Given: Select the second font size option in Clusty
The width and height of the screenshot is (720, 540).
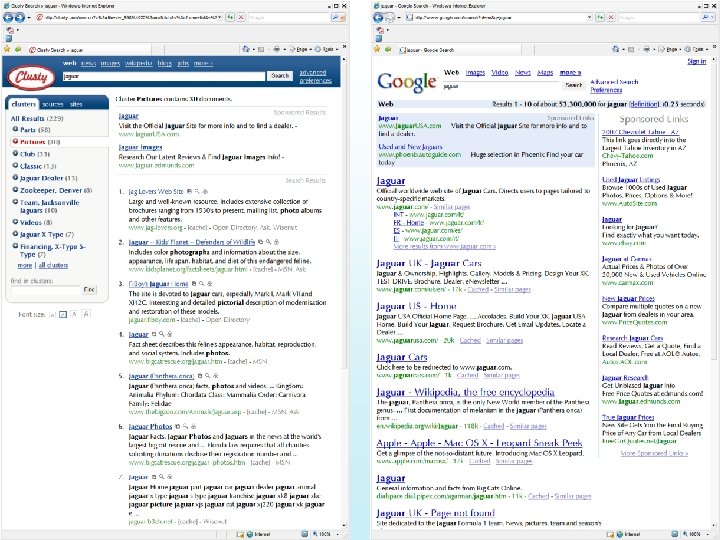Looking at the screenshot, I should tap(63, 315).
